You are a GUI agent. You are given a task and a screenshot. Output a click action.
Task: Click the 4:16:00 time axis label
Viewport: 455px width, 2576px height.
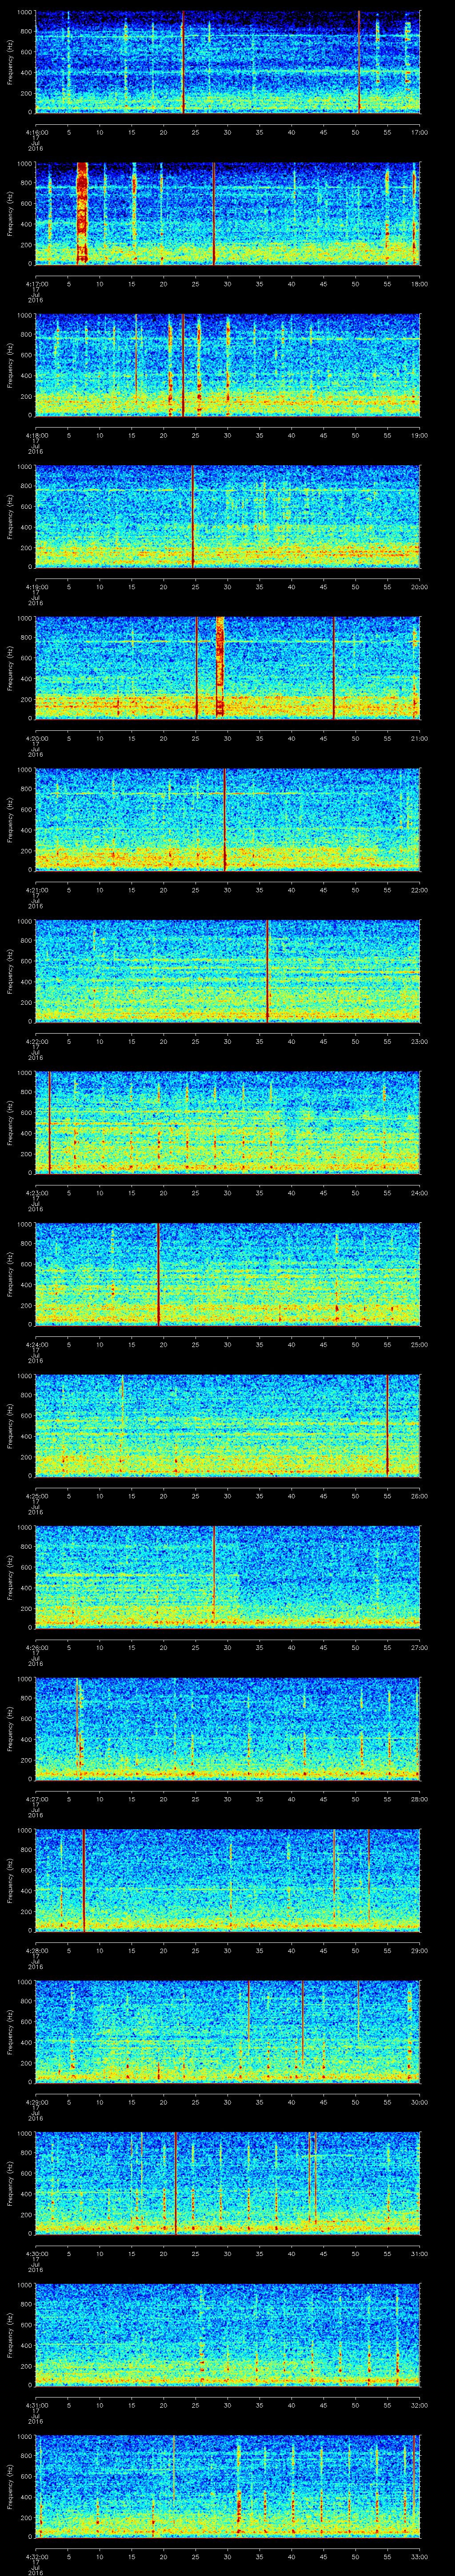[36, 131]
